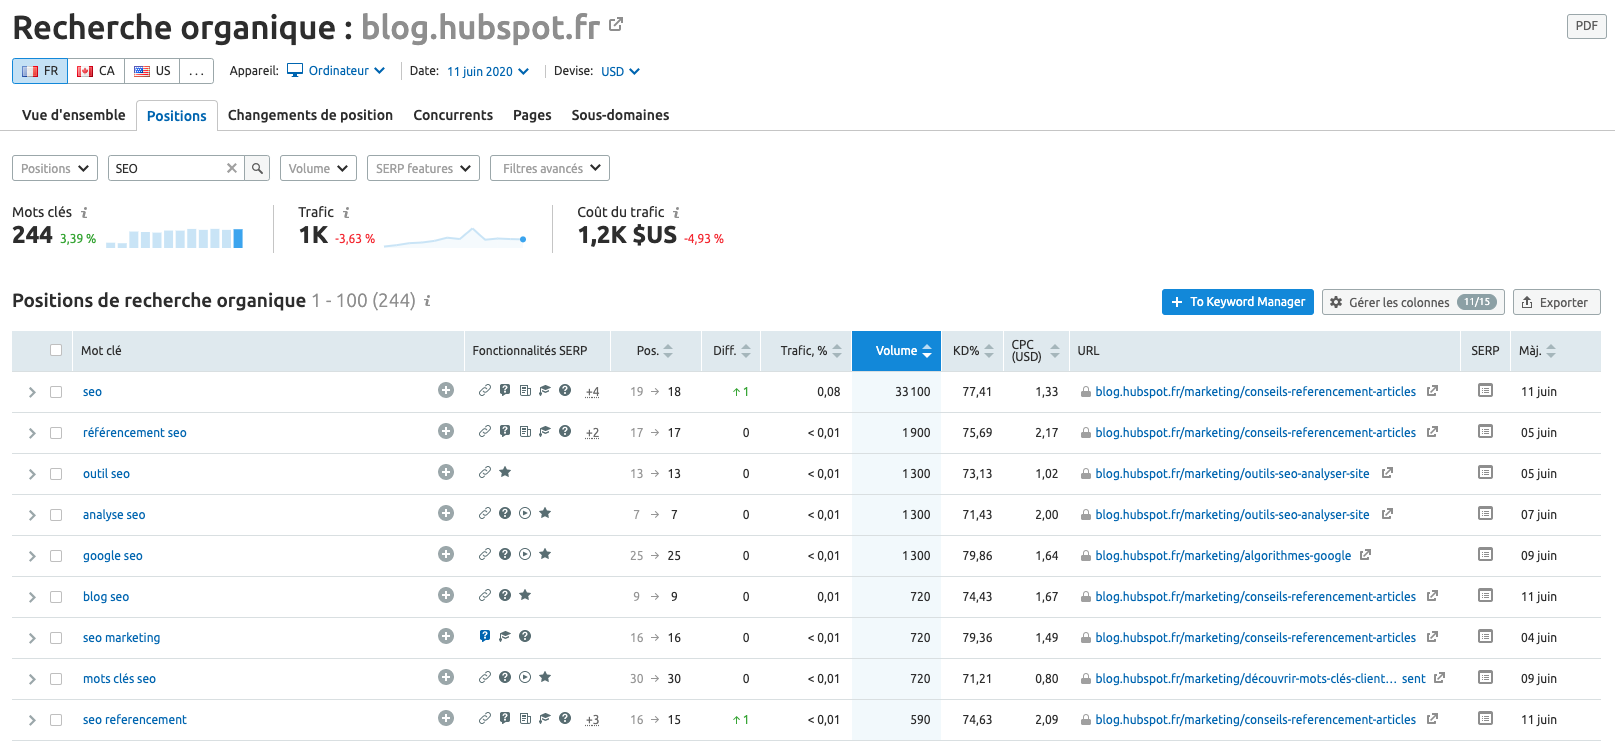
Task: Open blog.hubspot.fr external link icon in title
Action: click(x=616, y=25)
